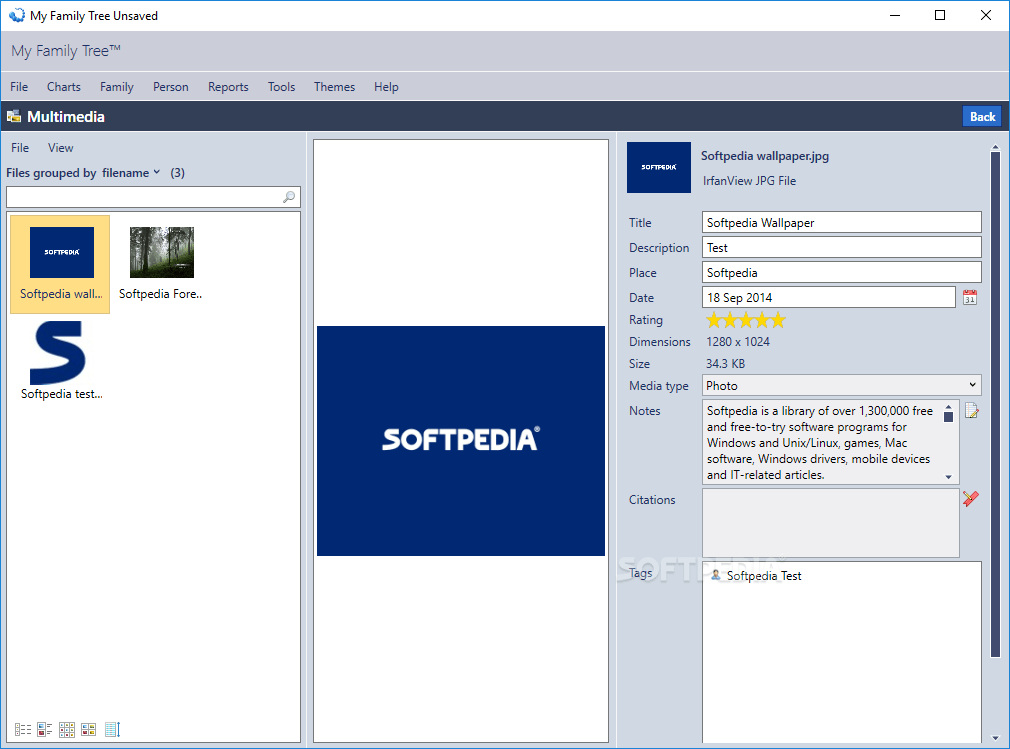Select the Softpedia Forest thumbnail
This screenshot has height=749, width=1010.
click(161, 265)
